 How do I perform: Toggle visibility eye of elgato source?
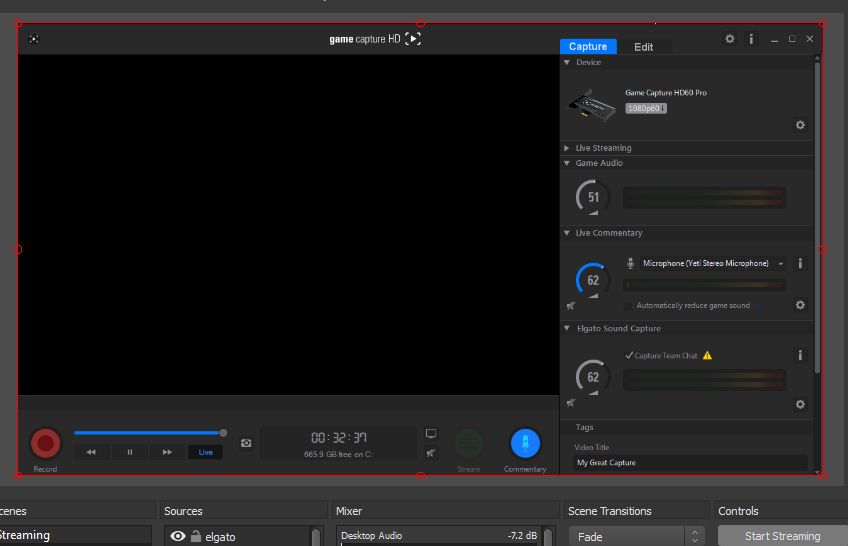coord(178,536)
